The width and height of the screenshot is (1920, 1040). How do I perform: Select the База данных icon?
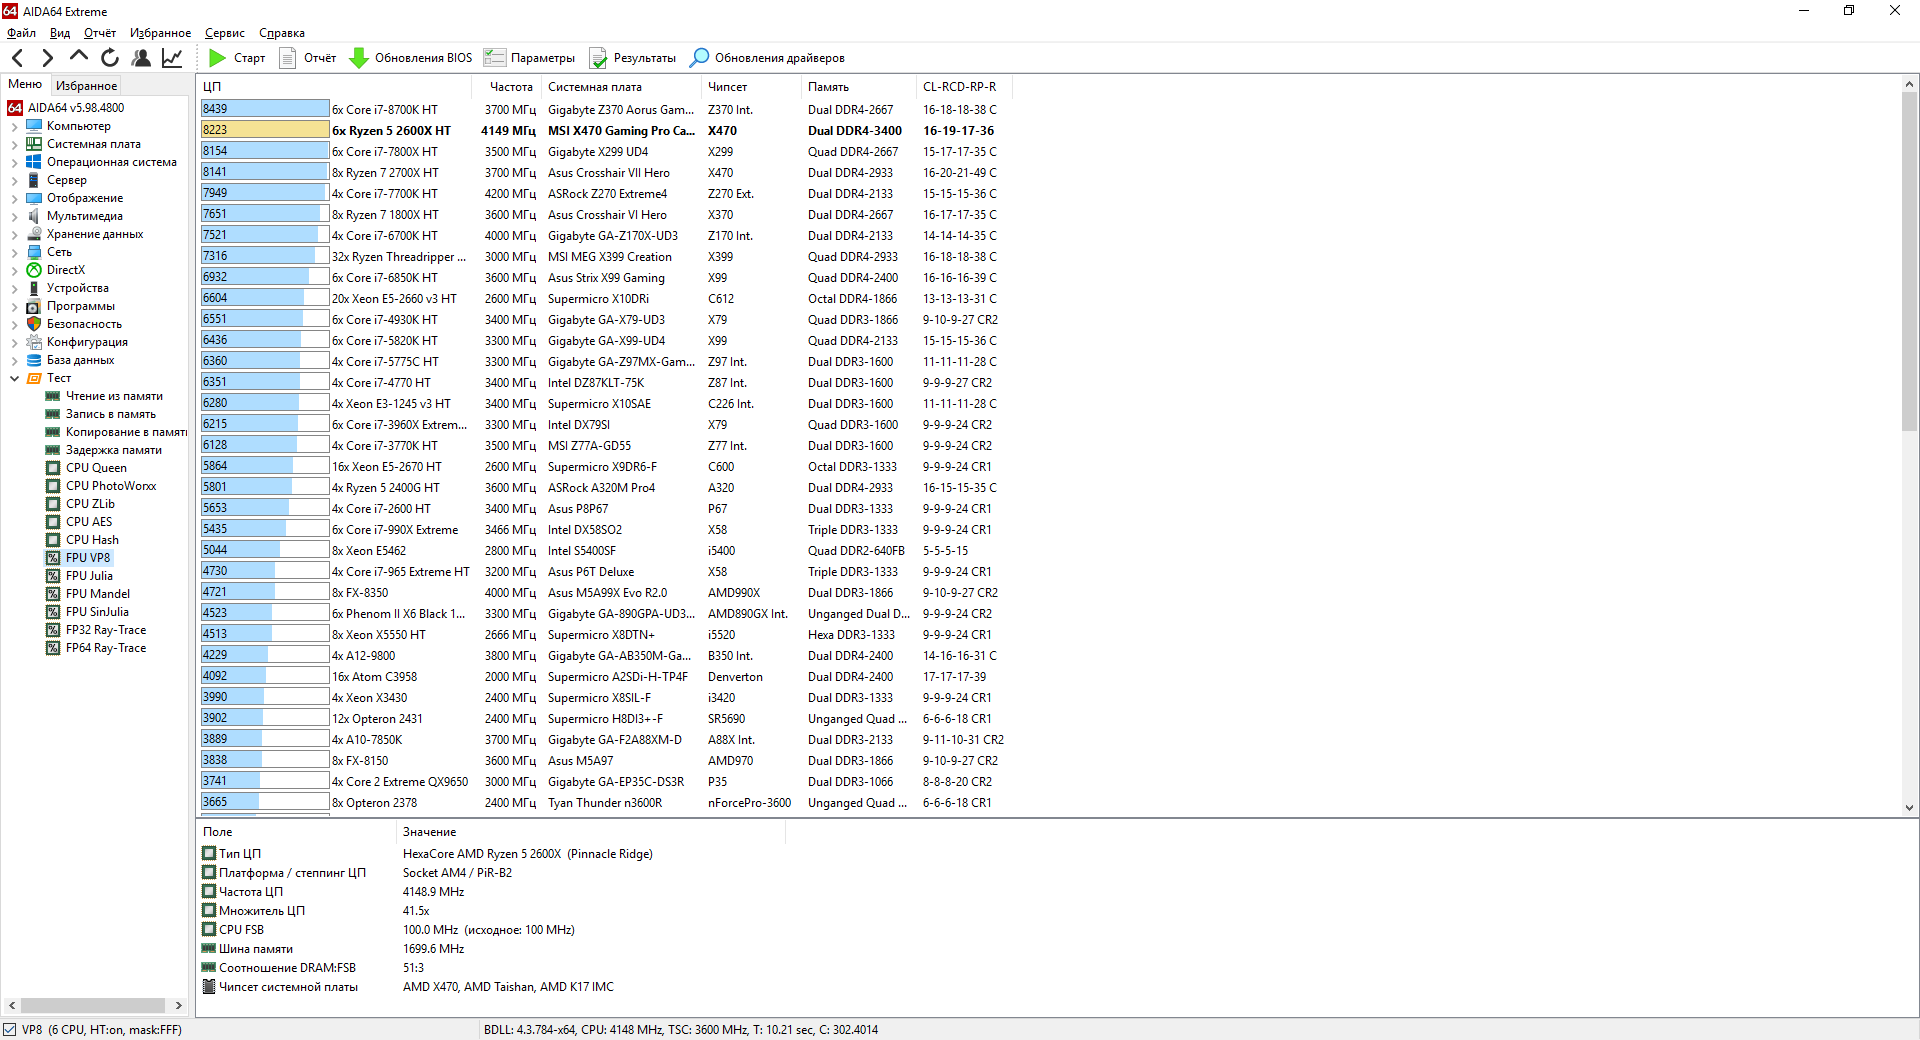[x=34, y=360]
